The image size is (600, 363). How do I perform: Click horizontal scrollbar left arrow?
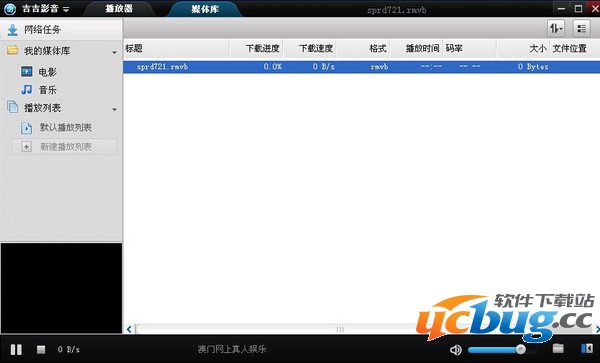[x=129, y=329]
